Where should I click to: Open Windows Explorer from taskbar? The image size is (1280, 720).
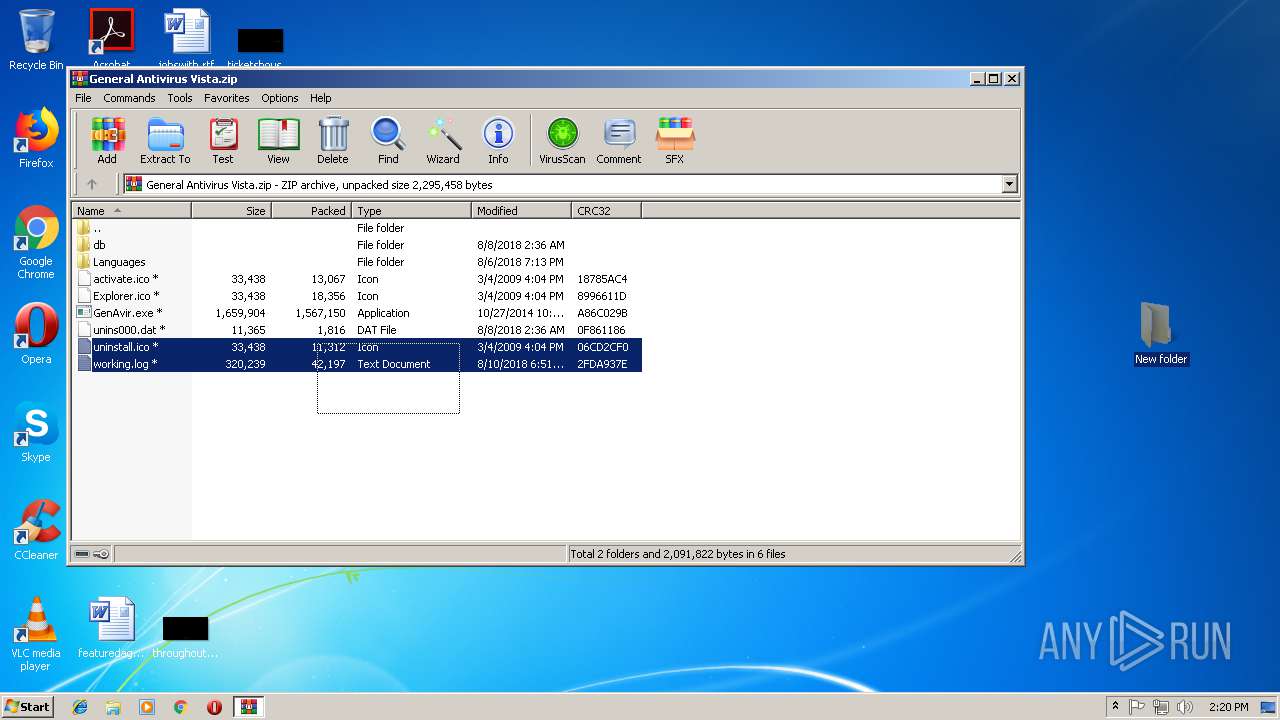click(113, 707)
